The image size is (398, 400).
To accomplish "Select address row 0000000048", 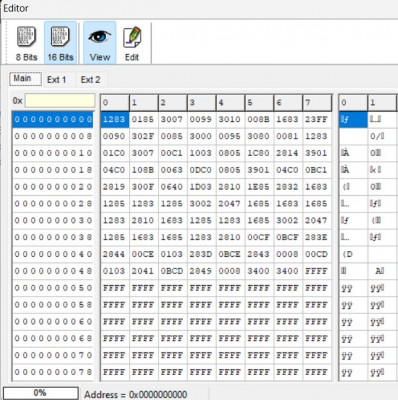I will tap(53, 271).
